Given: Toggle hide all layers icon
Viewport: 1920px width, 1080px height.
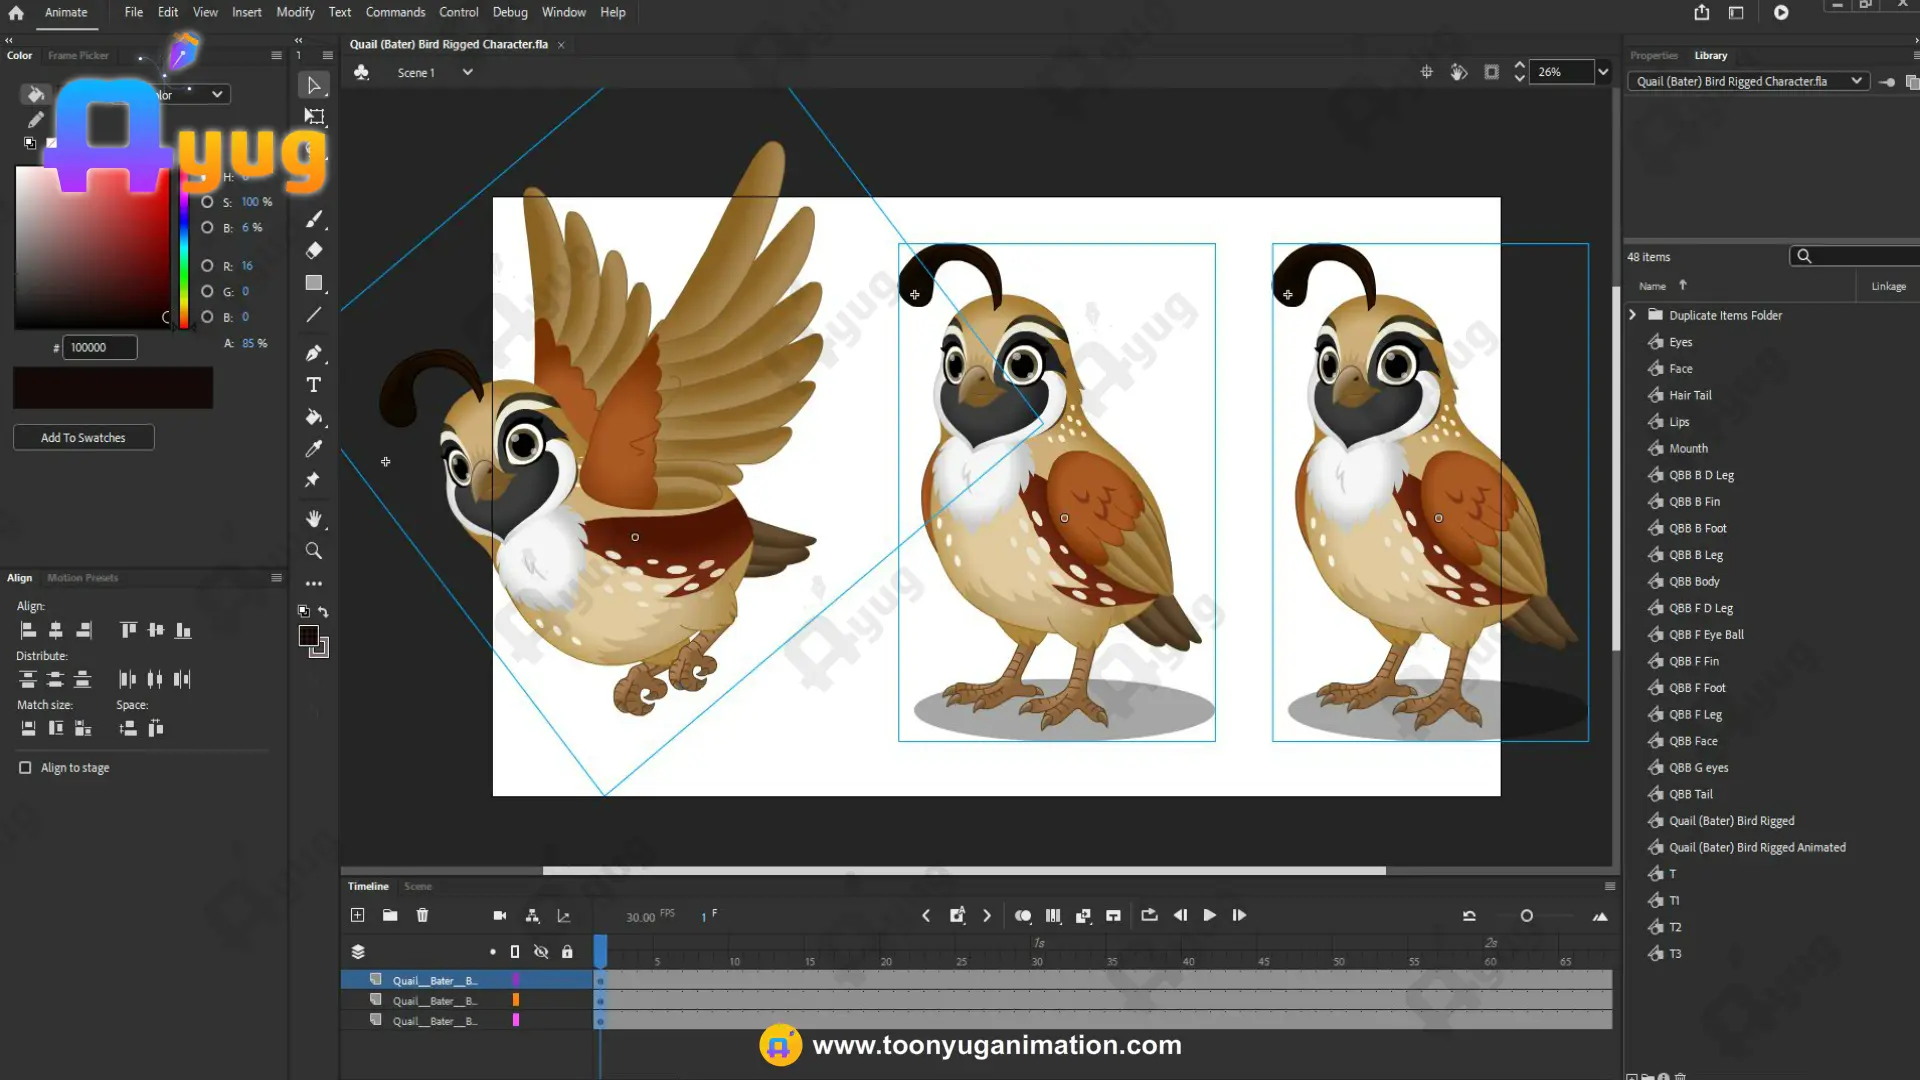Looking at the screenshot, I should point(541,952).
